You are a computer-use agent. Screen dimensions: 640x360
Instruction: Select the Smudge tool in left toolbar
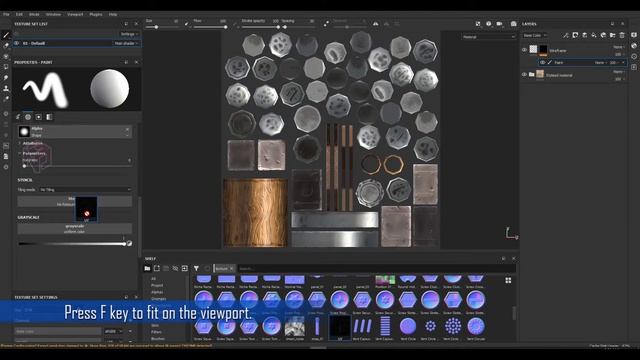point(6,78)
